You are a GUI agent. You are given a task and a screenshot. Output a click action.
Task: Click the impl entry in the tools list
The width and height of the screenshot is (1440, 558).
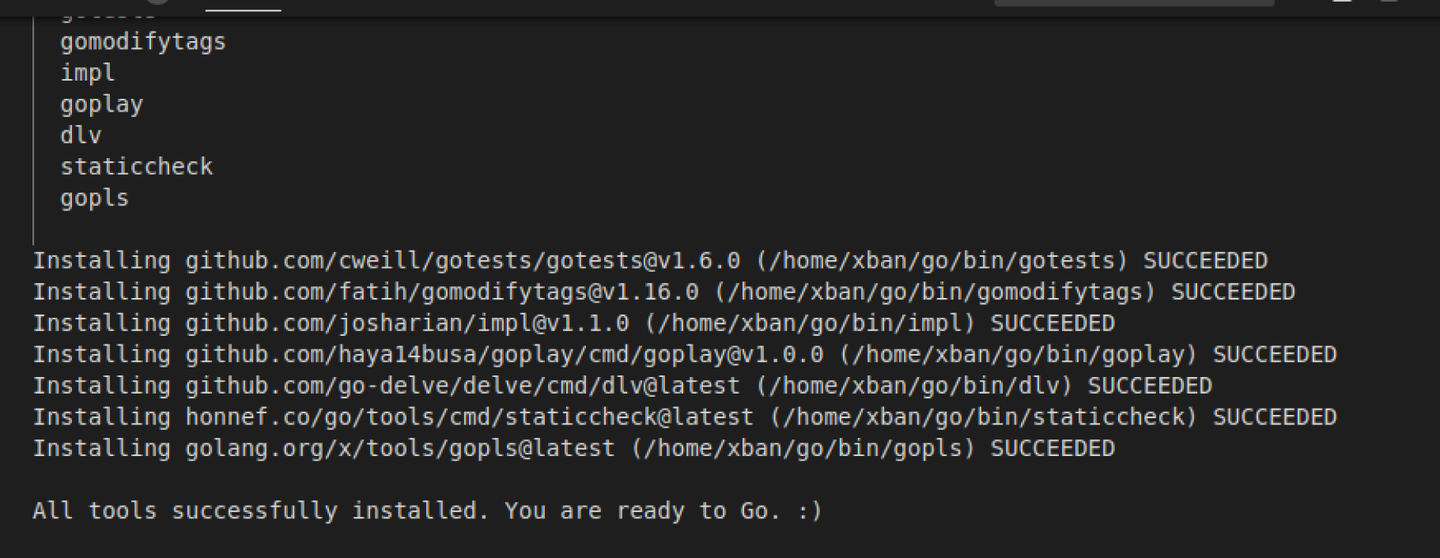(x=88, y=73)
